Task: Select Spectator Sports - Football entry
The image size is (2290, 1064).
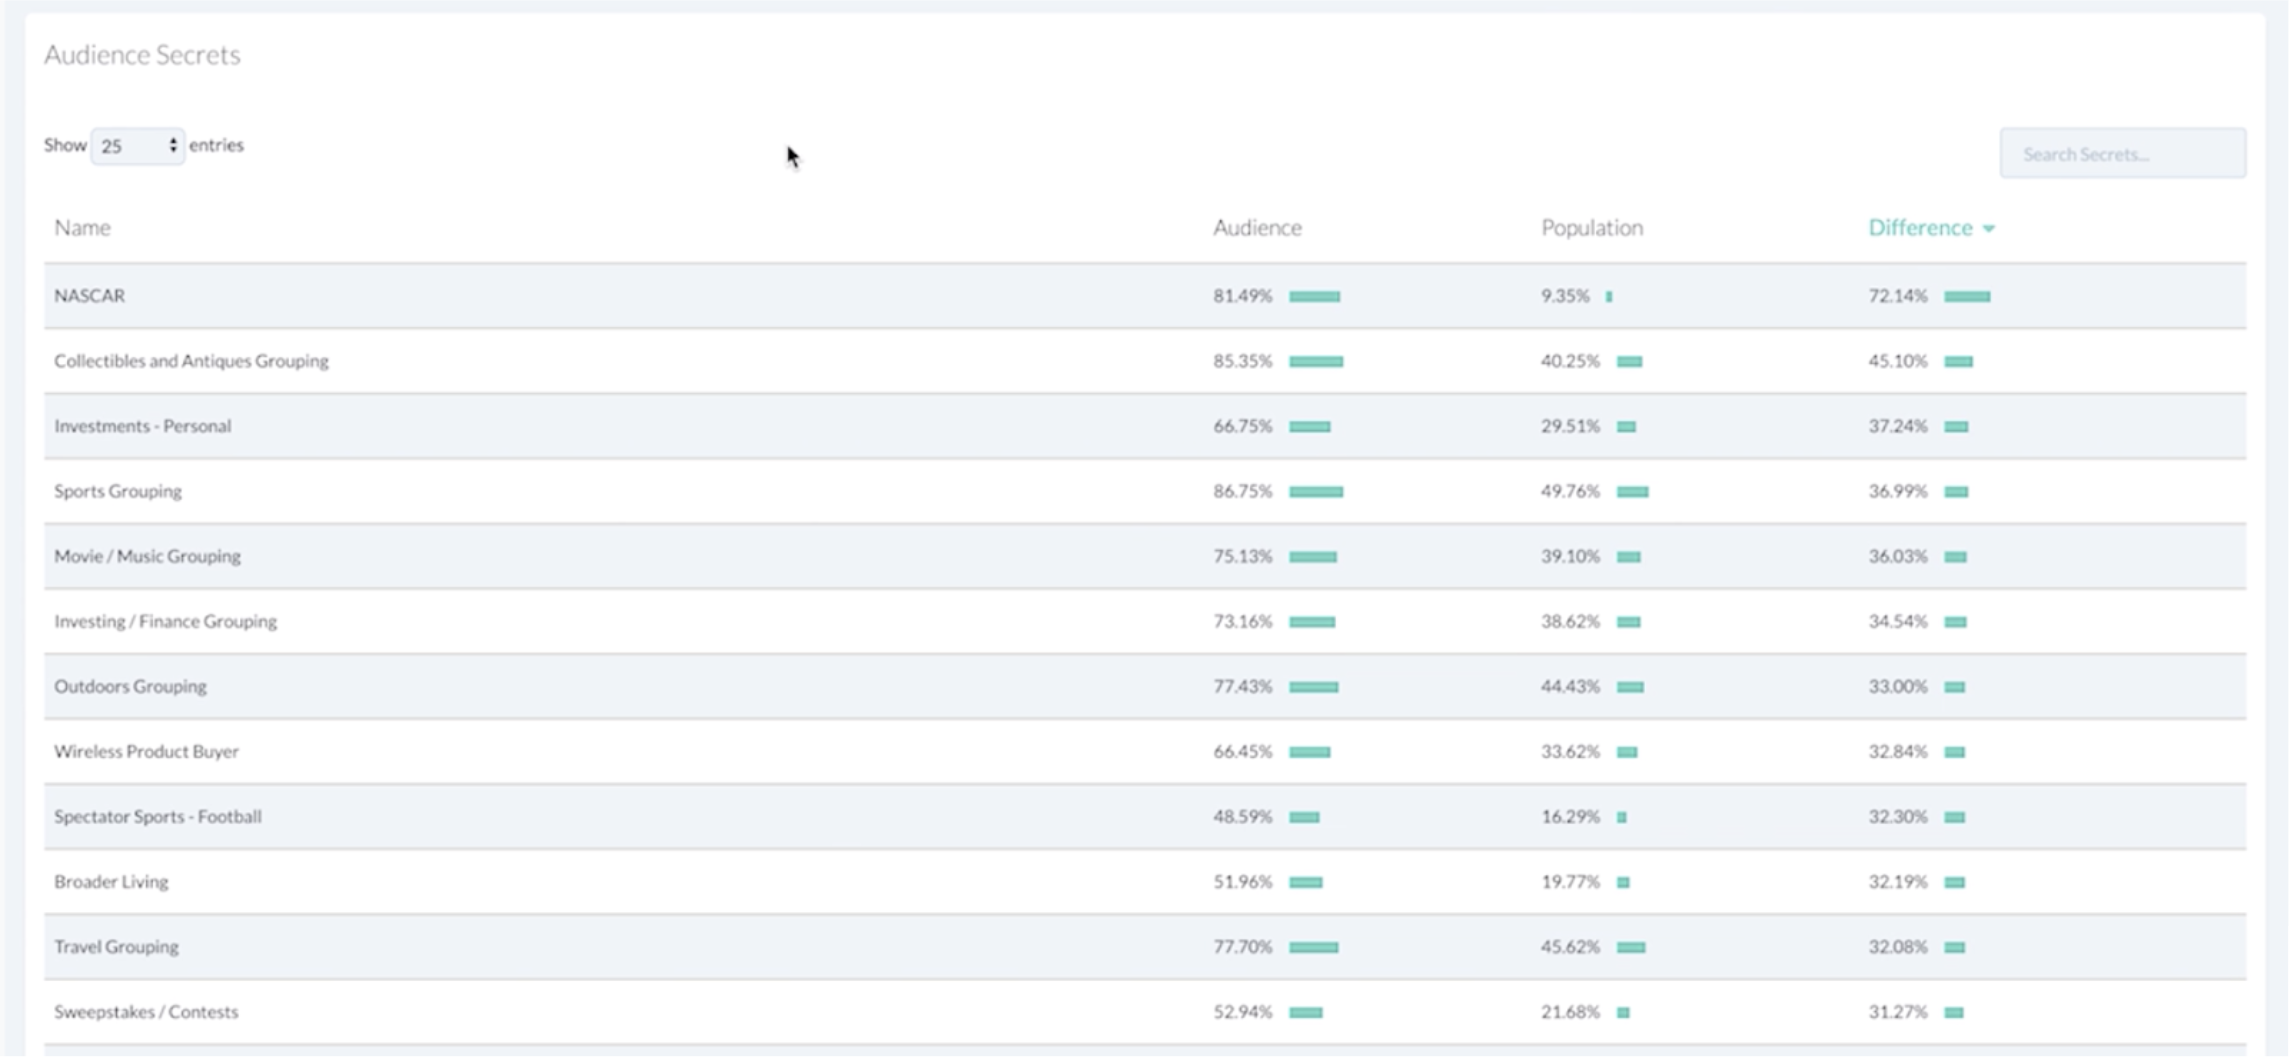Action: pyautogui.click(x=157, y=817)
